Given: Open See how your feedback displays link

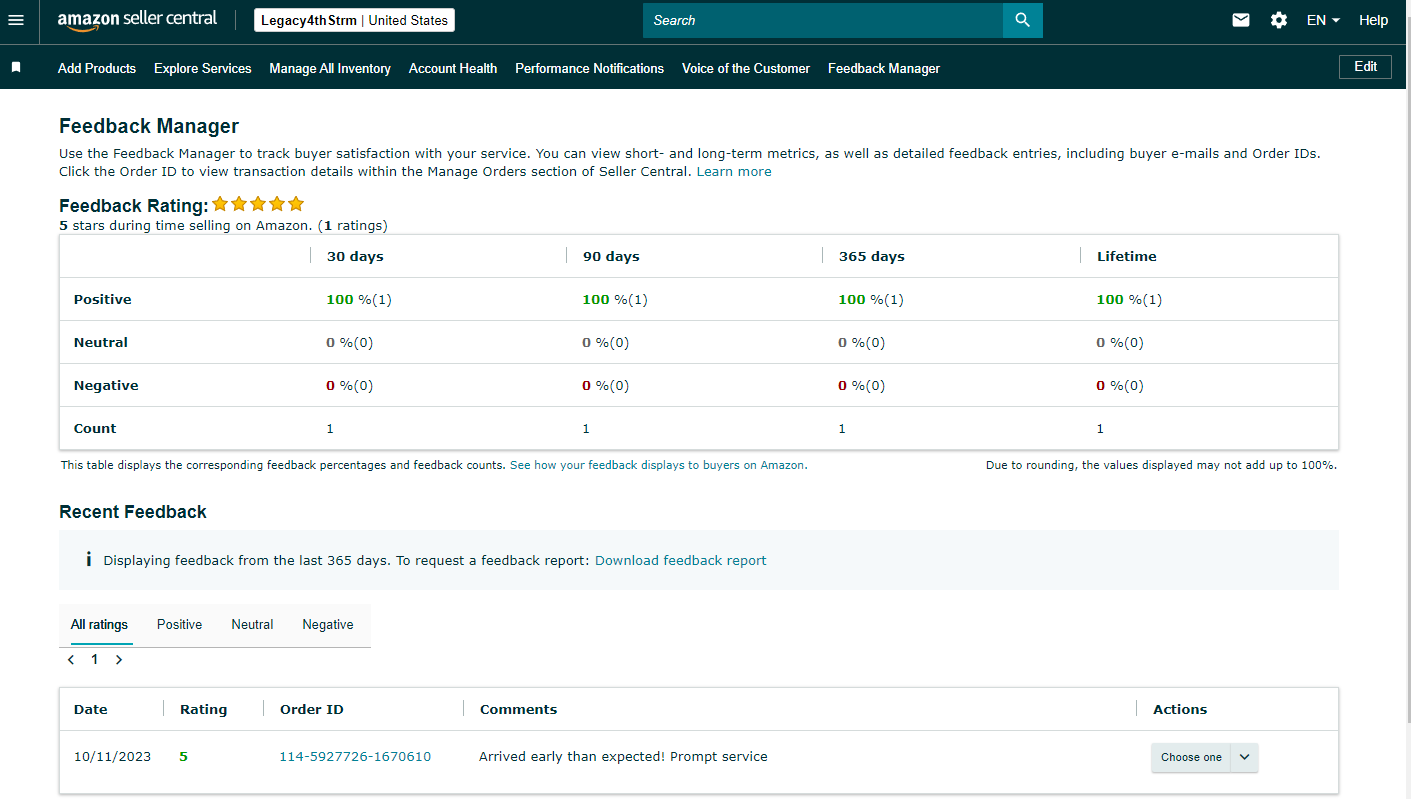Looking at the screenshot, I should coord(658,465).
